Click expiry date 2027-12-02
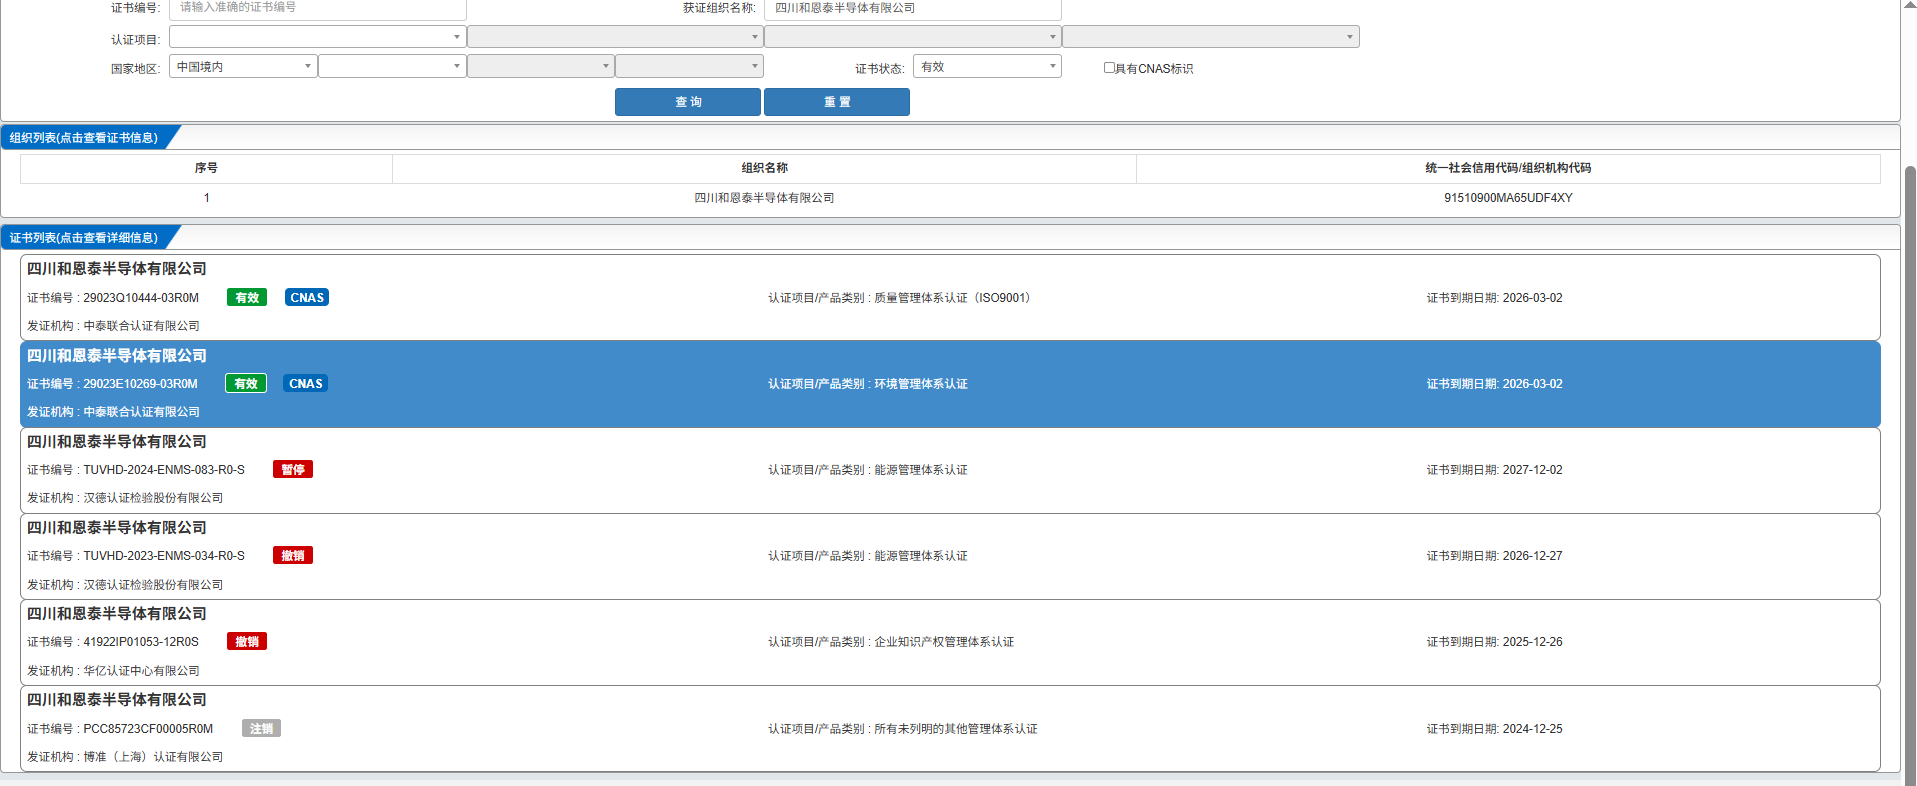The image size is (1917, 786). tap(1532, 470)
